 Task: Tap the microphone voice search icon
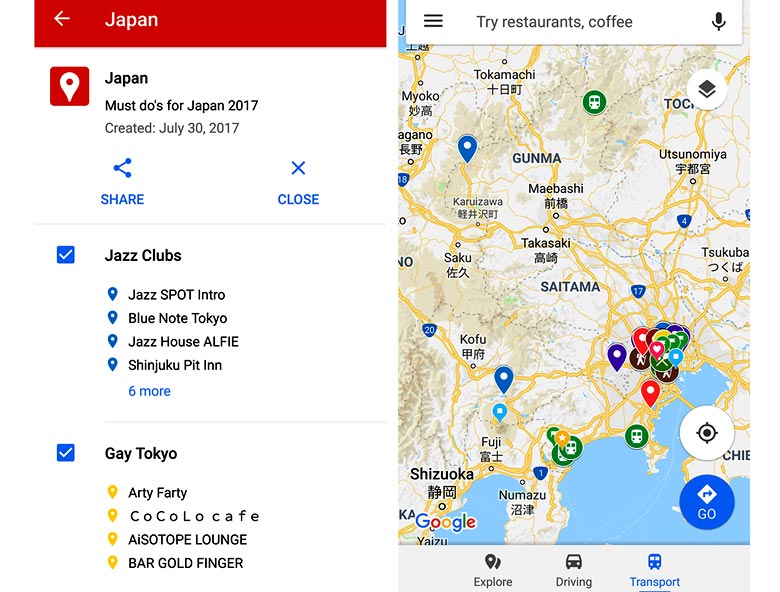[718, 21]
